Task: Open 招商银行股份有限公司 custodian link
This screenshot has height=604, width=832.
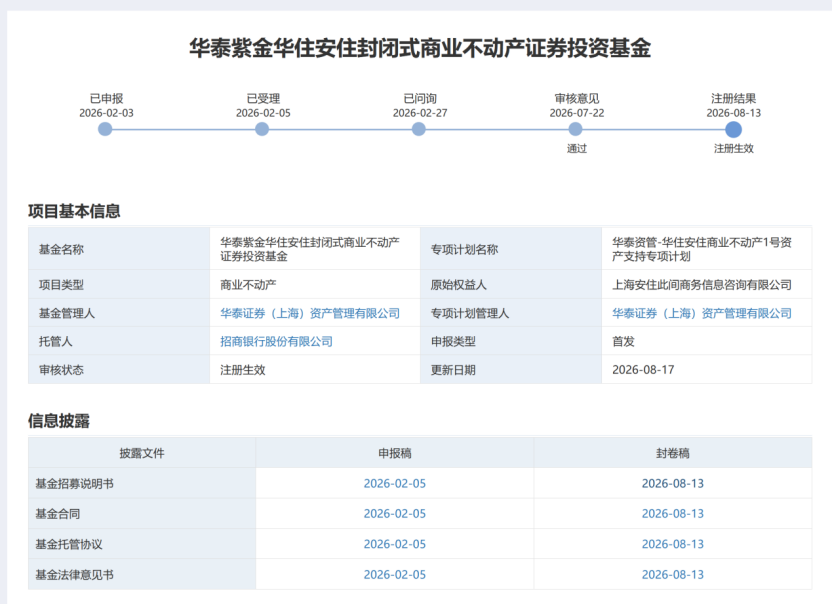Action: click(276, 341)
